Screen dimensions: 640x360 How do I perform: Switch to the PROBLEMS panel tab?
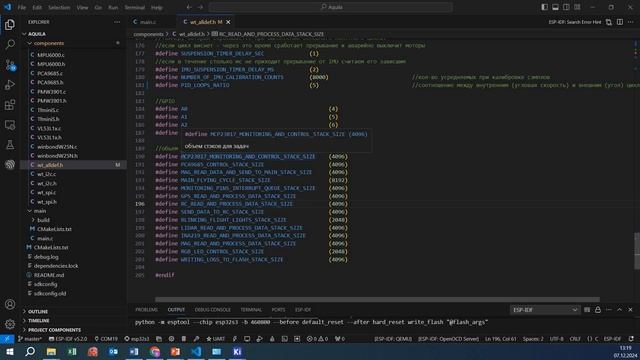click(x=146, y=310)
